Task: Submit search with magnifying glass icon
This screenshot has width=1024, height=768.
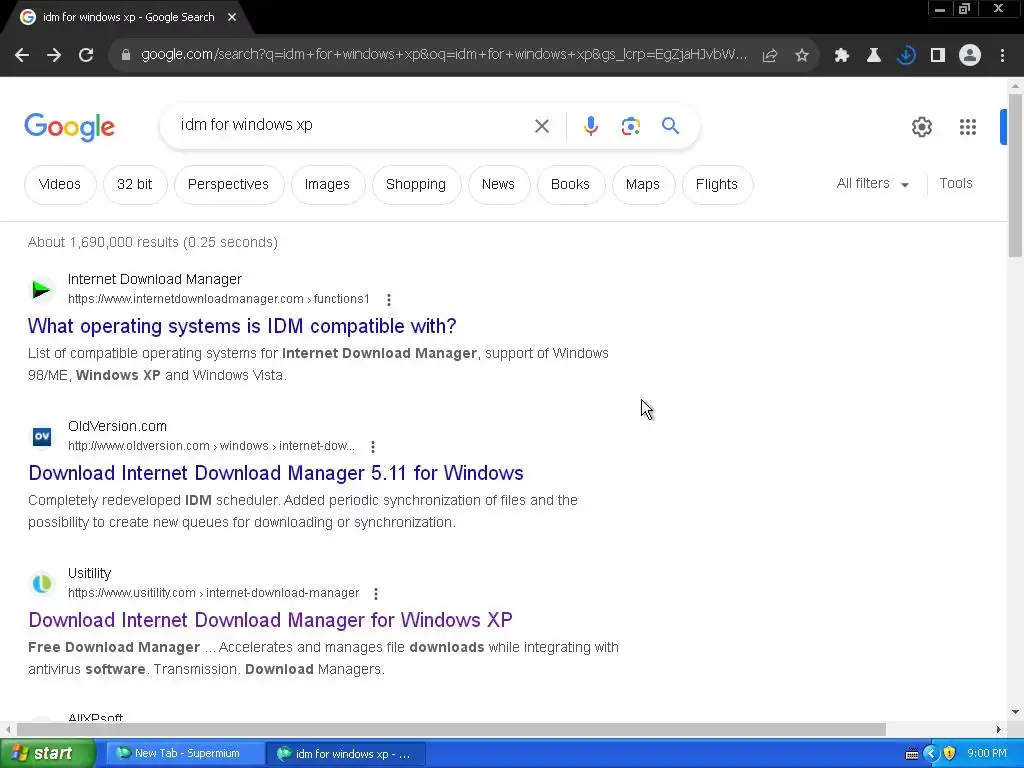Action: click(x=671, y=125)
